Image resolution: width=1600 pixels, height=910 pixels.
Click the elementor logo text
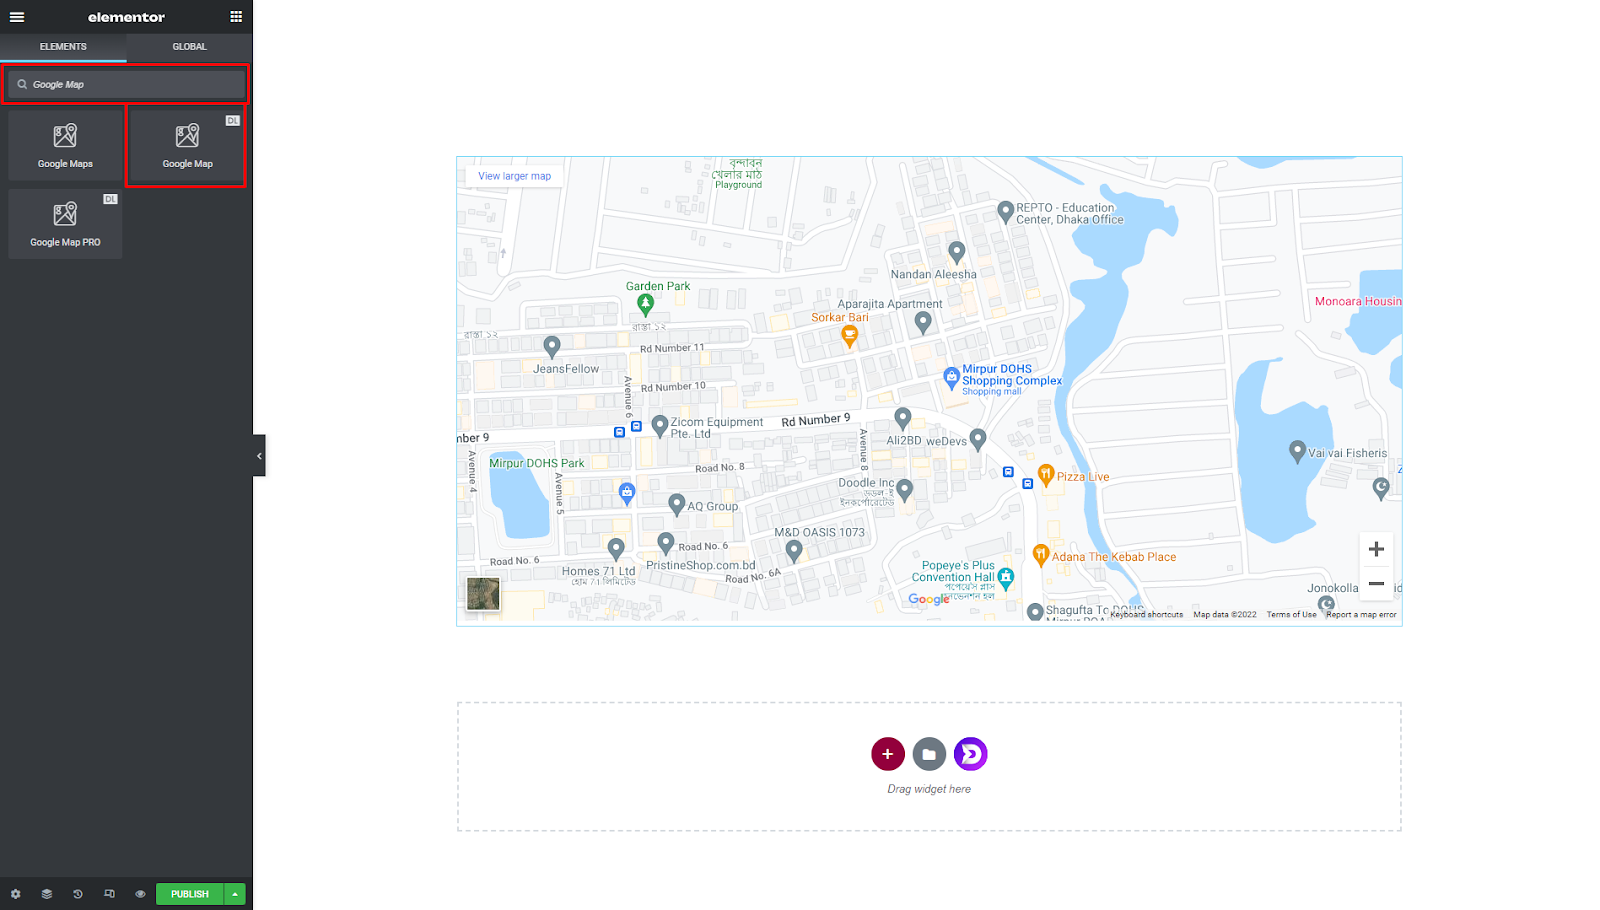tap(126, 17)
